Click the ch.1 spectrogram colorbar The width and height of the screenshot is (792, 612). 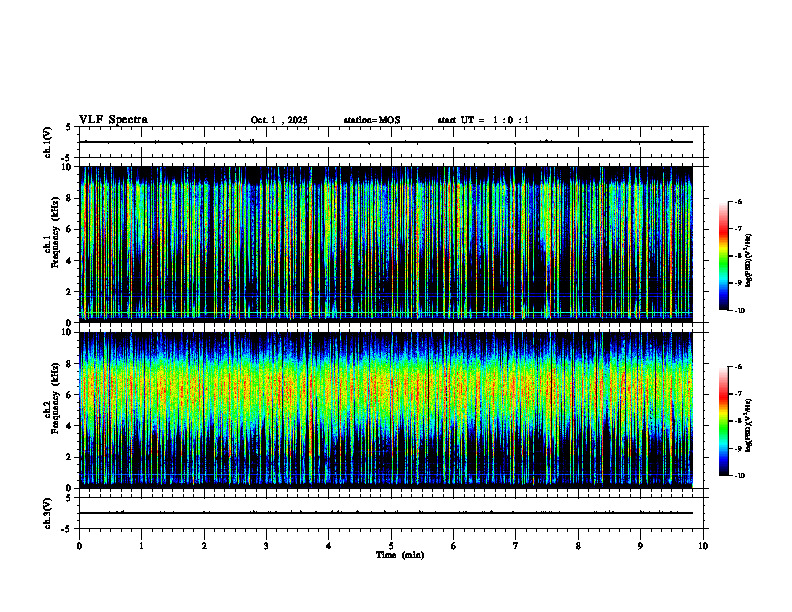tap(723, 256)
